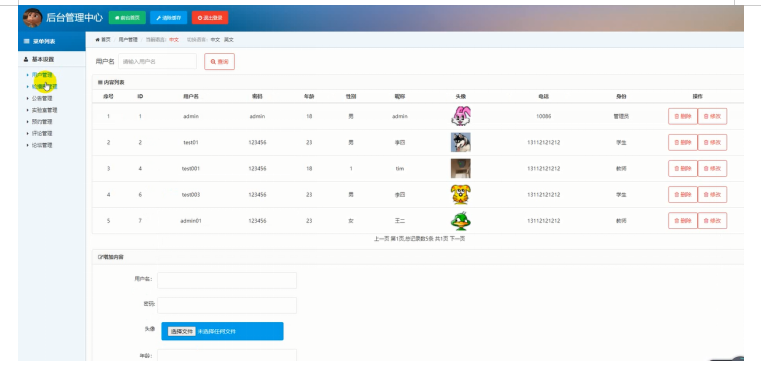Click the photo avatar for test001
Viewport: 761px width, 372px height.
coord(461,169)
